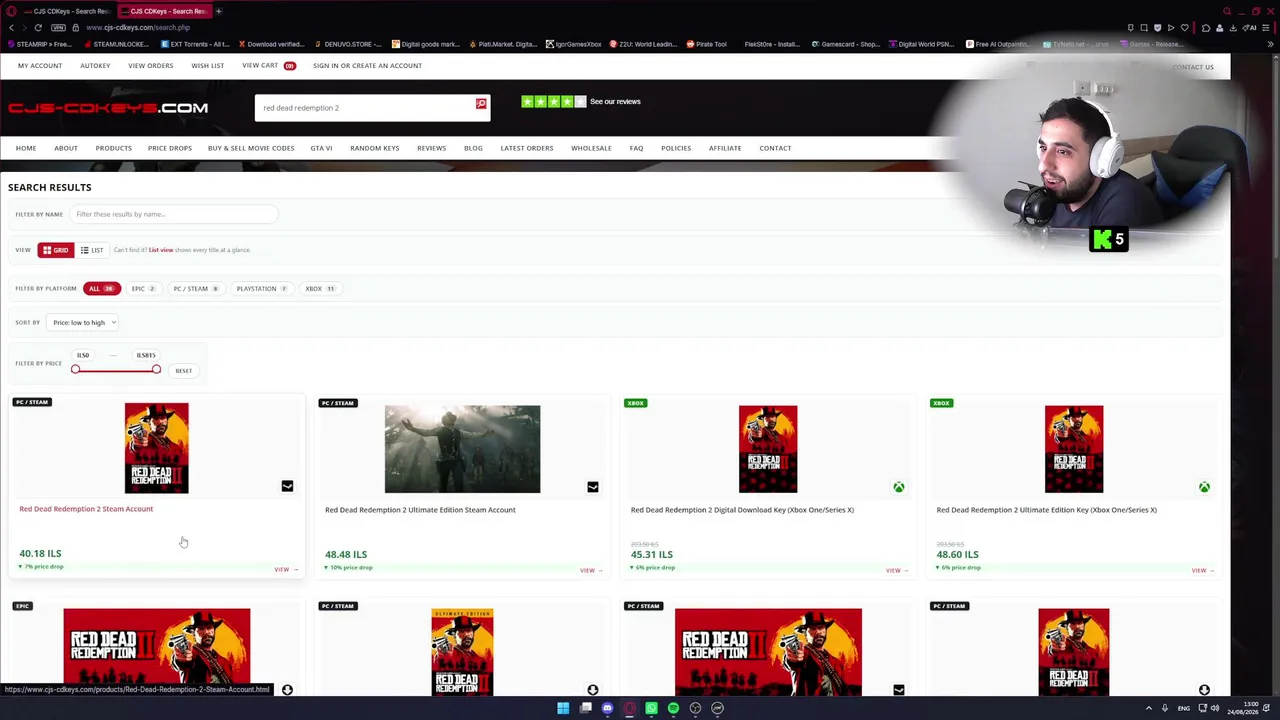
Task: Click the List view link in hint text
Action: (x=161, y=250)
